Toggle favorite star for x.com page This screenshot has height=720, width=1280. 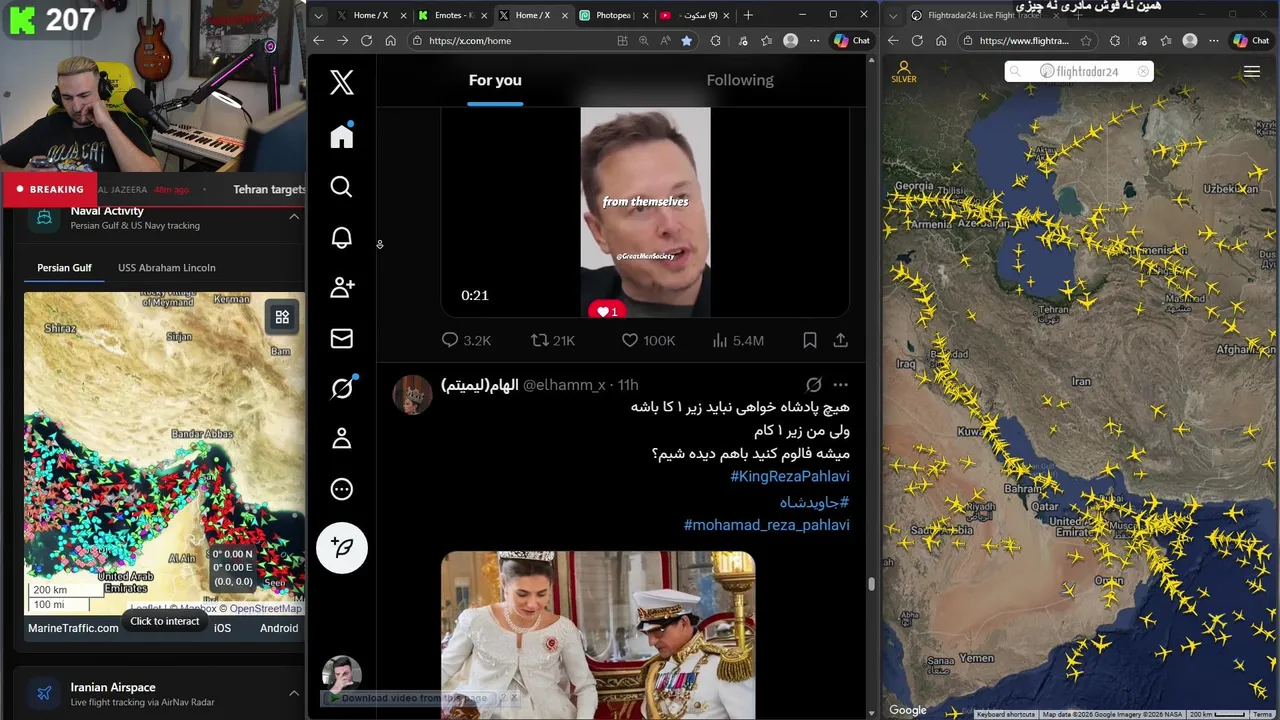point(686,41)
